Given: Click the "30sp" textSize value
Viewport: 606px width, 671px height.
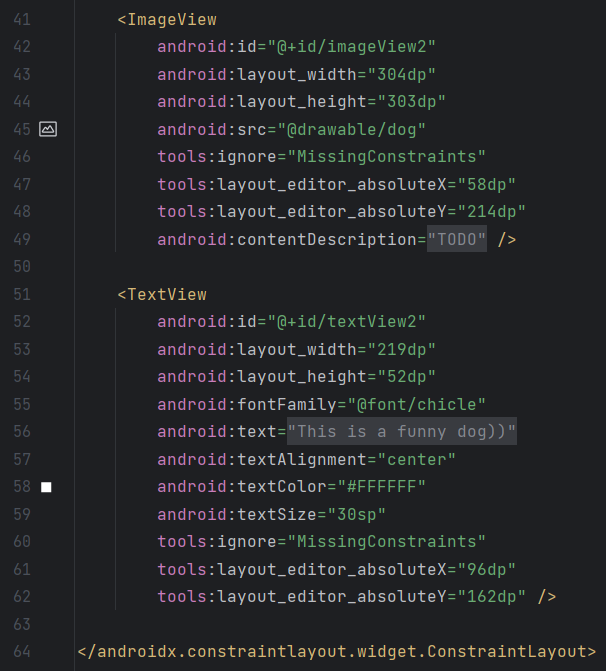Looking at the screenshot, I should point(356,514).
